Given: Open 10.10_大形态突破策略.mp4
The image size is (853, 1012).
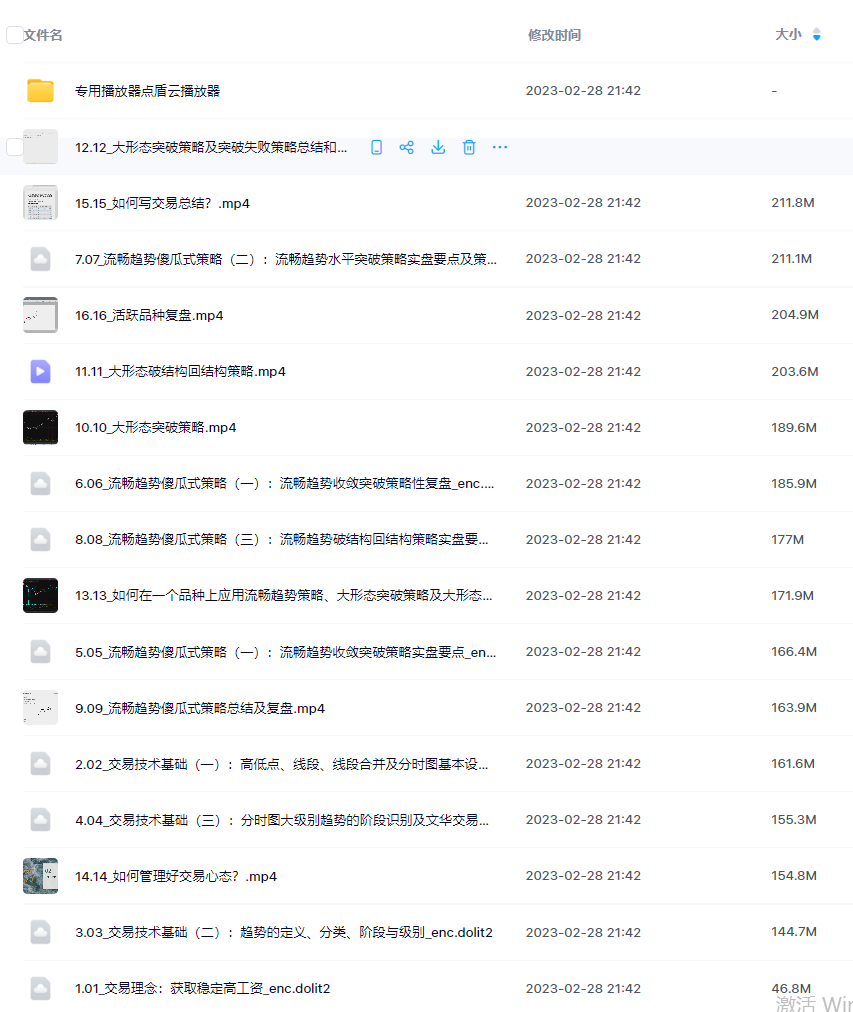Looking at the screenshot, I should point(156,428).
